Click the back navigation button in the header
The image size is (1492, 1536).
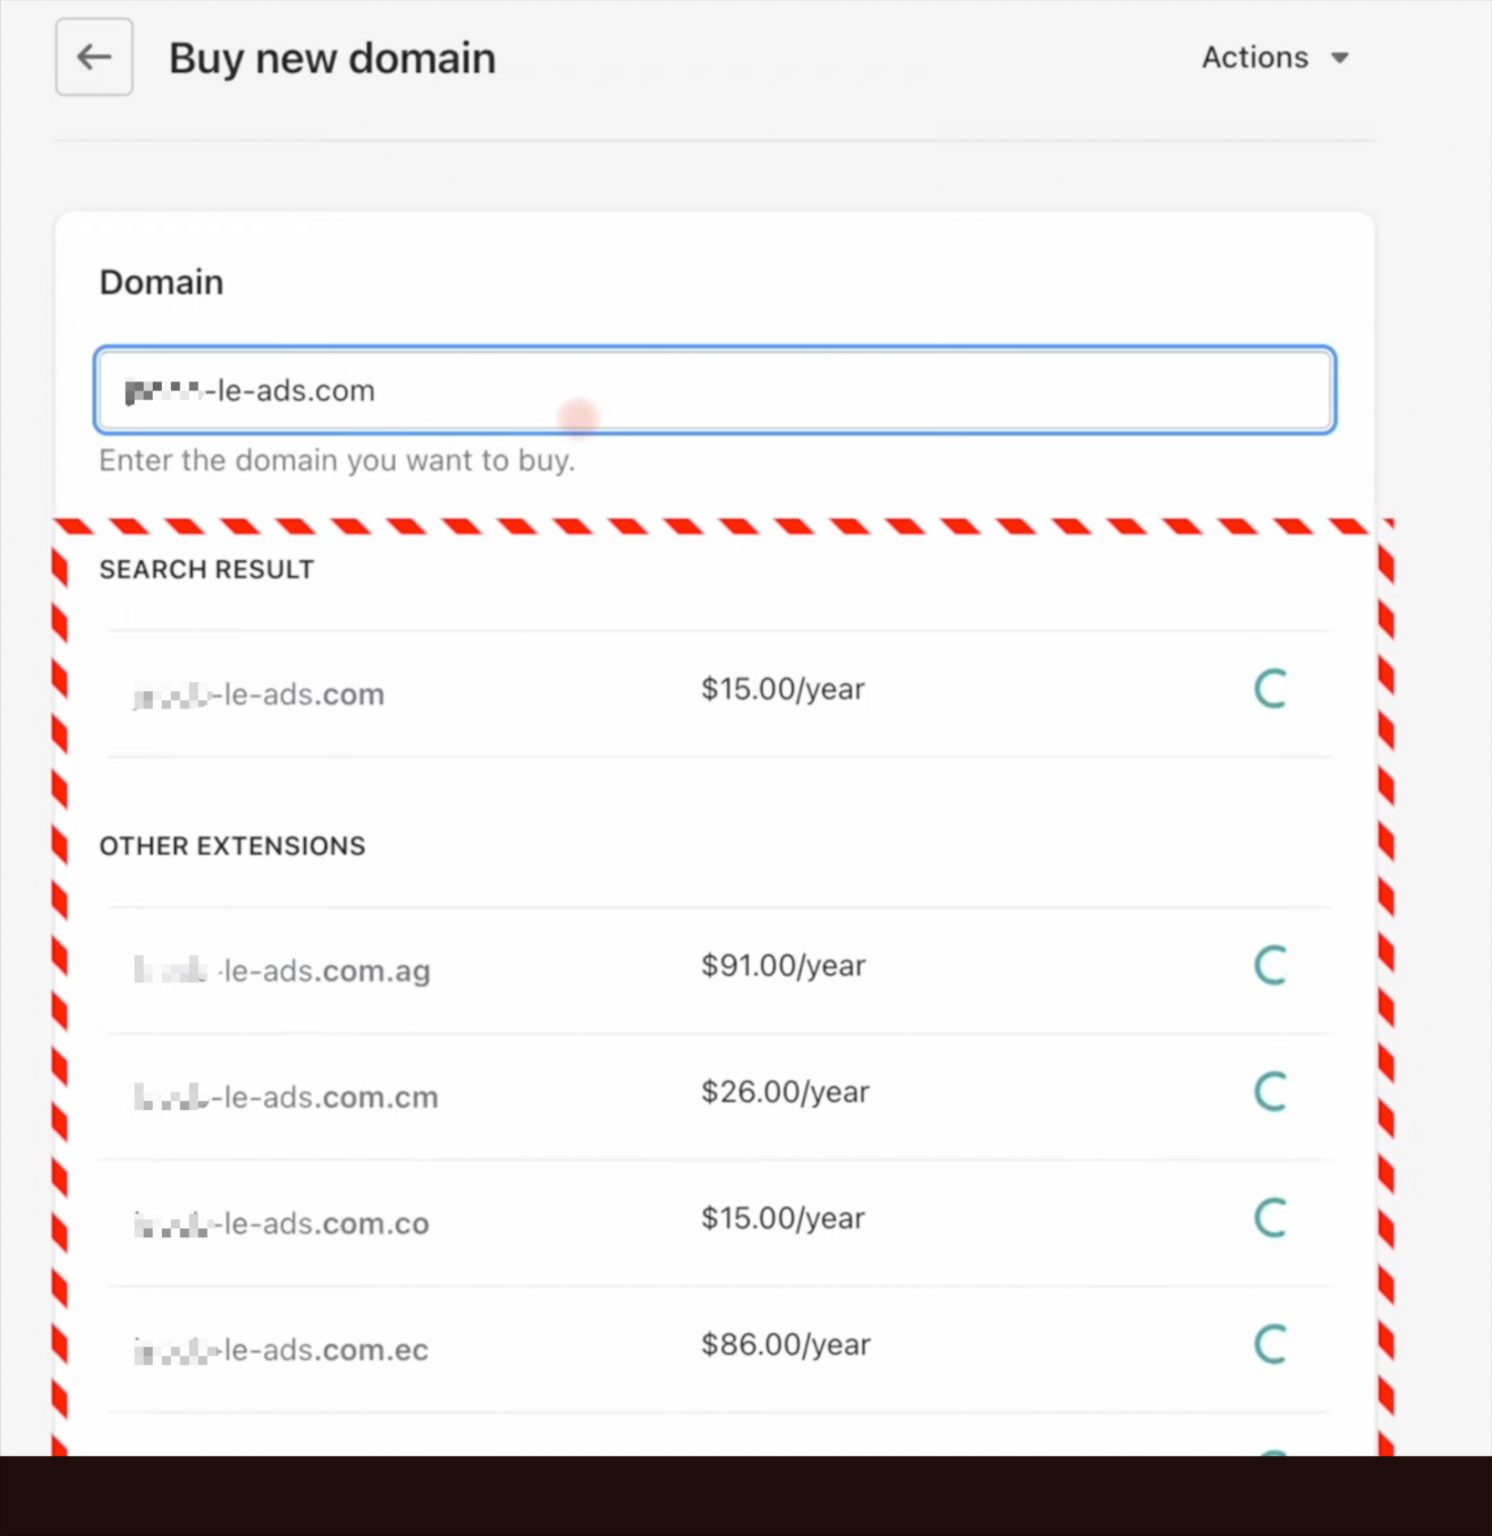[93, 57]
